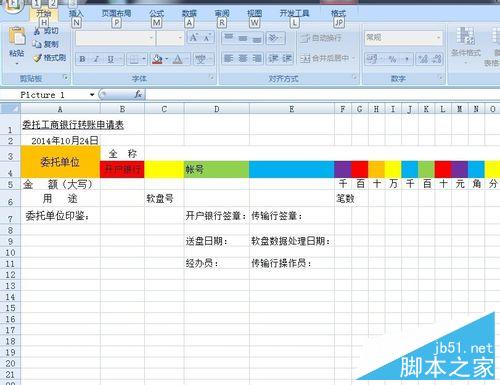Image resolution: width=500 pixels, height=385 pixels.
Task: Click Merge and Center (合并后居中)
Action: pyautogui.click(x=325, y=59)
